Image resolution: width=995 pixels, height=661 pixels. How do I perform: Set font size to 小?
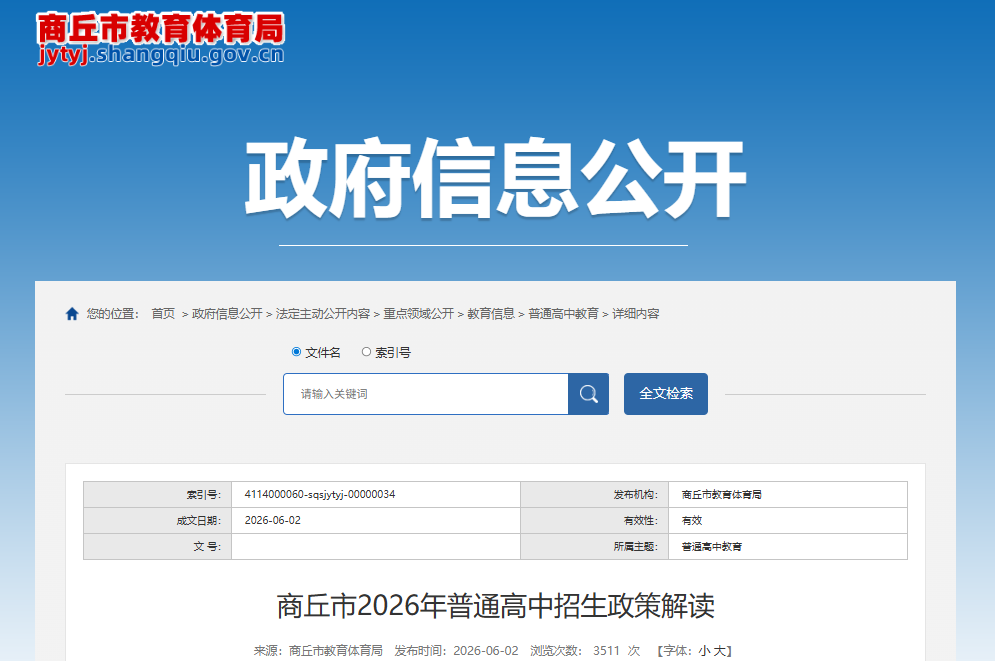click(704, 651)
